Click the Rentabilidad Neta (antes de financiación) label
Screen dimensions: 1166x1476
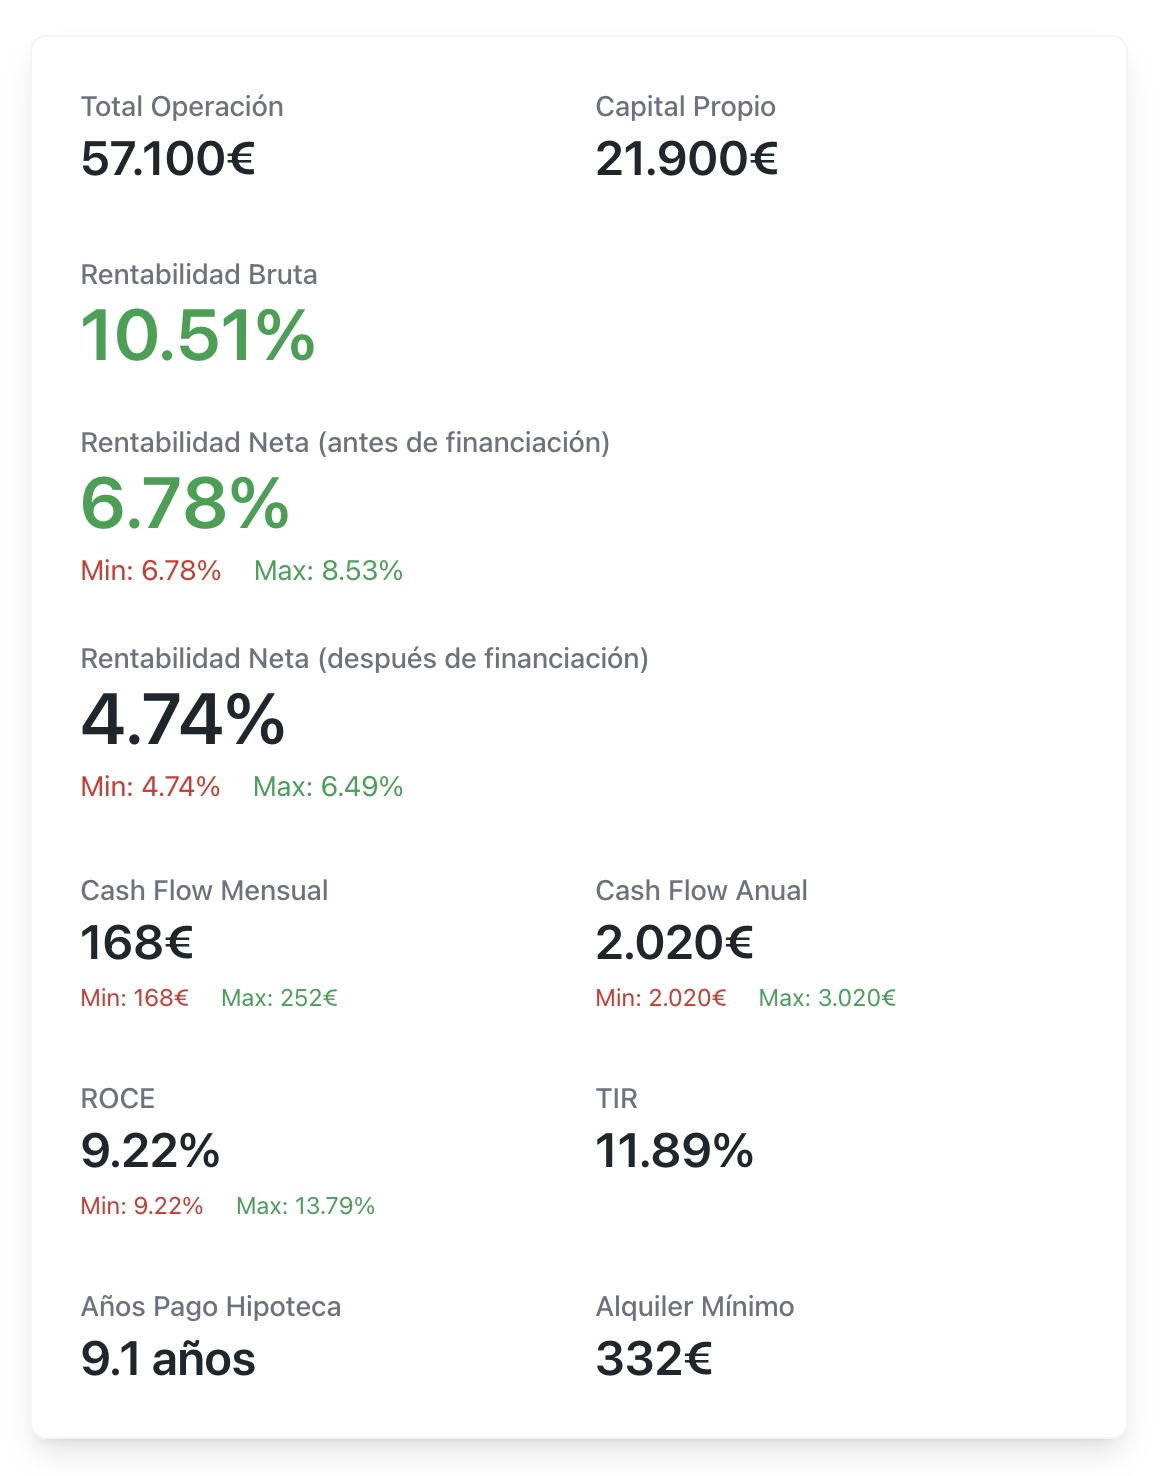point(345,443)
